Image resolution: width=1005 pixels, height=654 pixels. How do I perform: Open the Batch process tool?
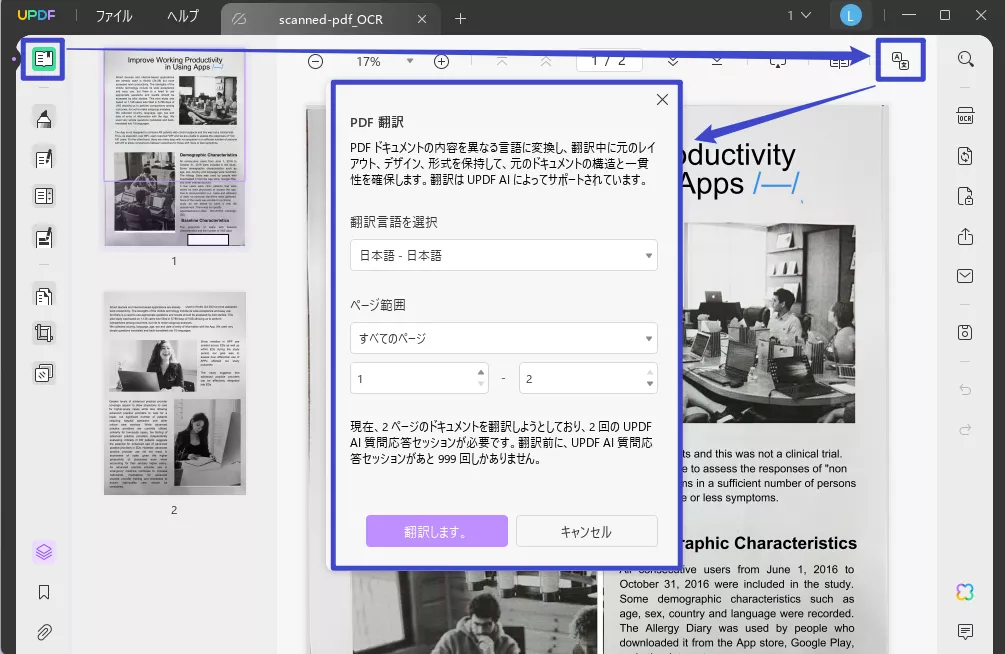pos(44,373)
